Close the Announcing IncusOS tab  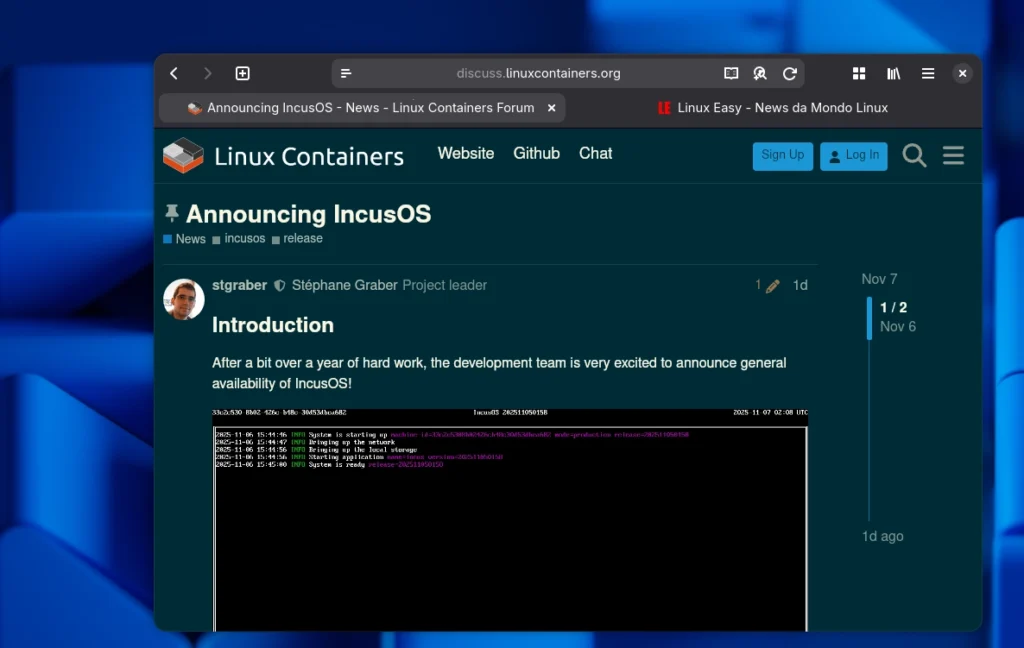tap(551, 108)
